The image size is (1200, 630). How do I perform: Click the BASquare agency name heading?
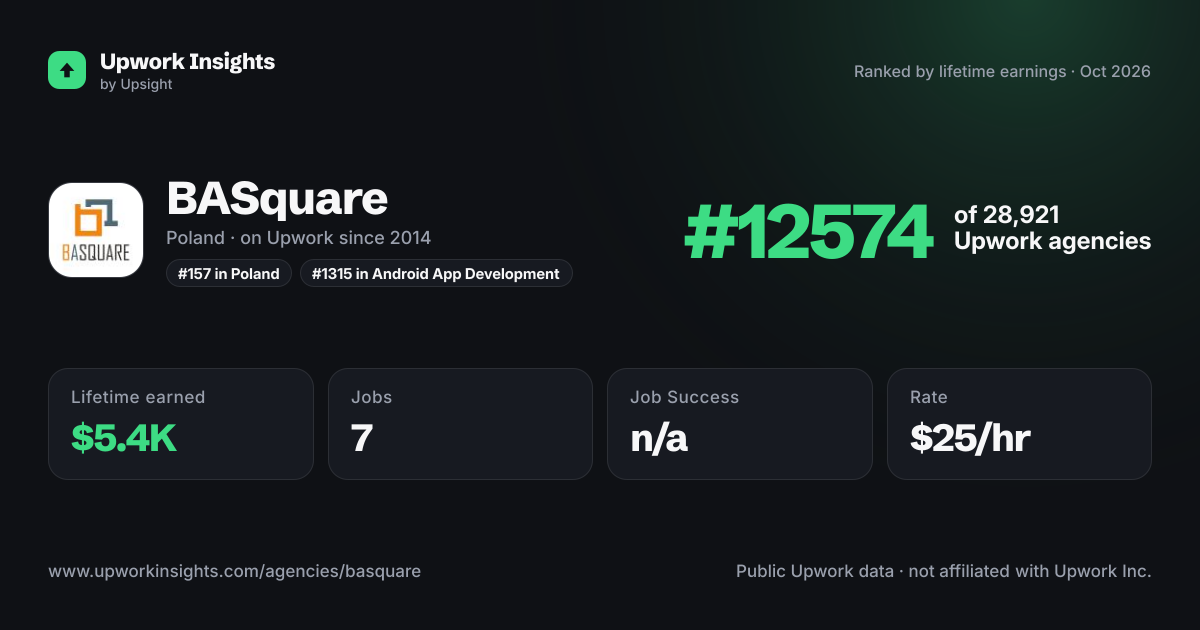277,199
